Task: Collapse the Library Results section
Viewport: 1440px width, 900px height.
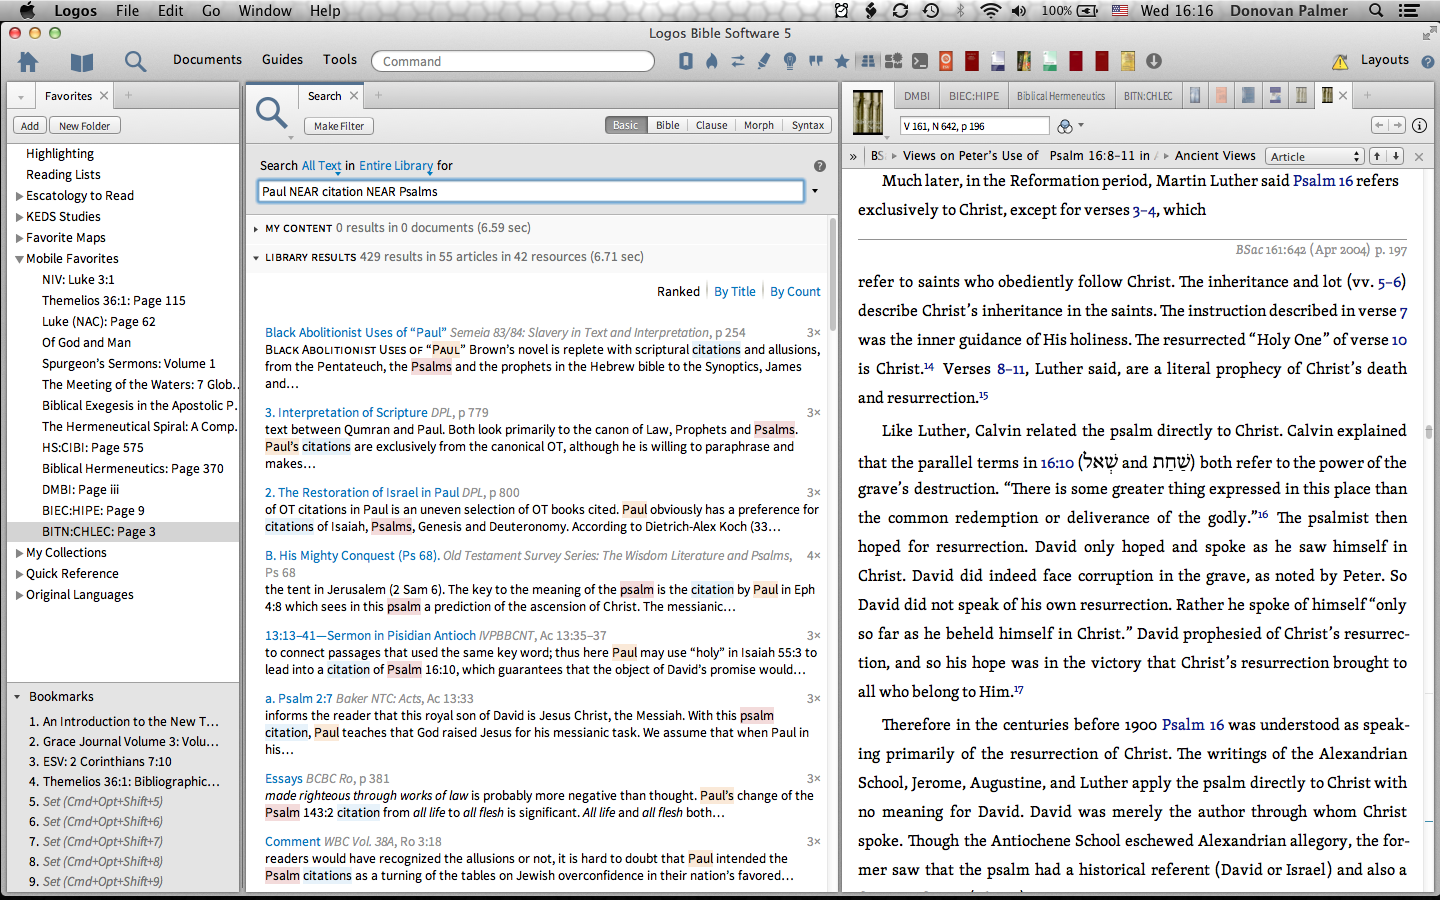Action: [x=256, y=258]
